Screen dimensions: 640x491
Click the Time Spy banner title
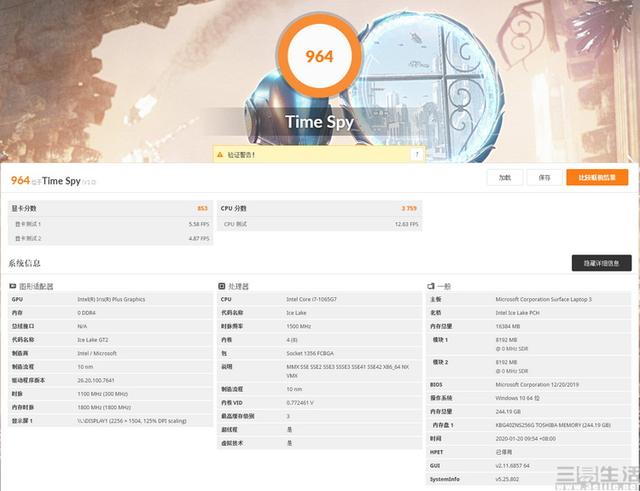tap(319, 122)
